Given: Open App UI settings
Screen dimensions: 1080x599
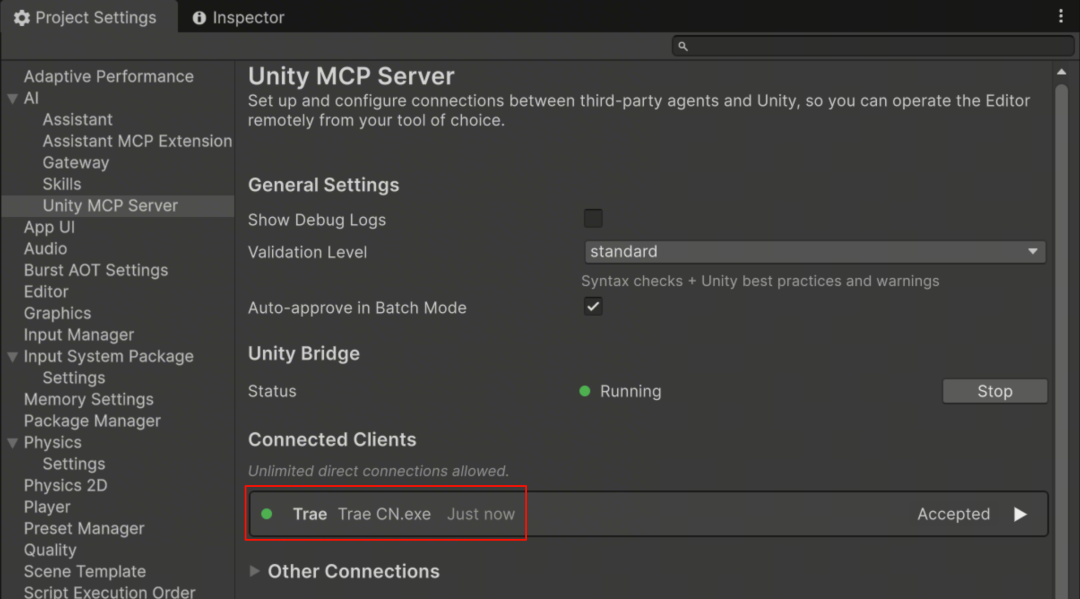Looking at the screenshot, I should pyautogui.click(x=49, y=227).
